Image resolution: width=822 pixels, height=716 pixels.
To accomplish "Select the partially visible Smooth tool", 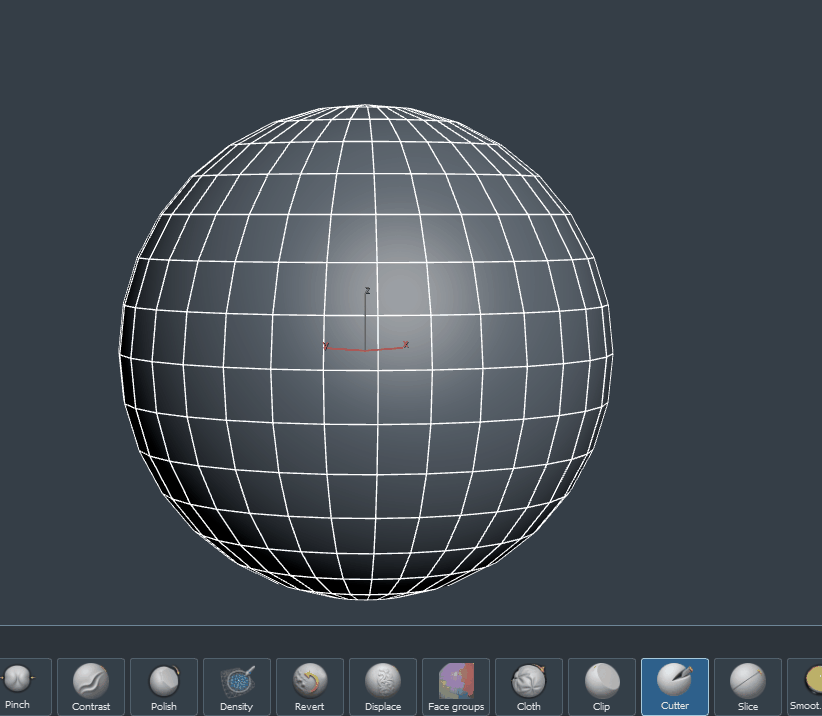I will (805, 687).
